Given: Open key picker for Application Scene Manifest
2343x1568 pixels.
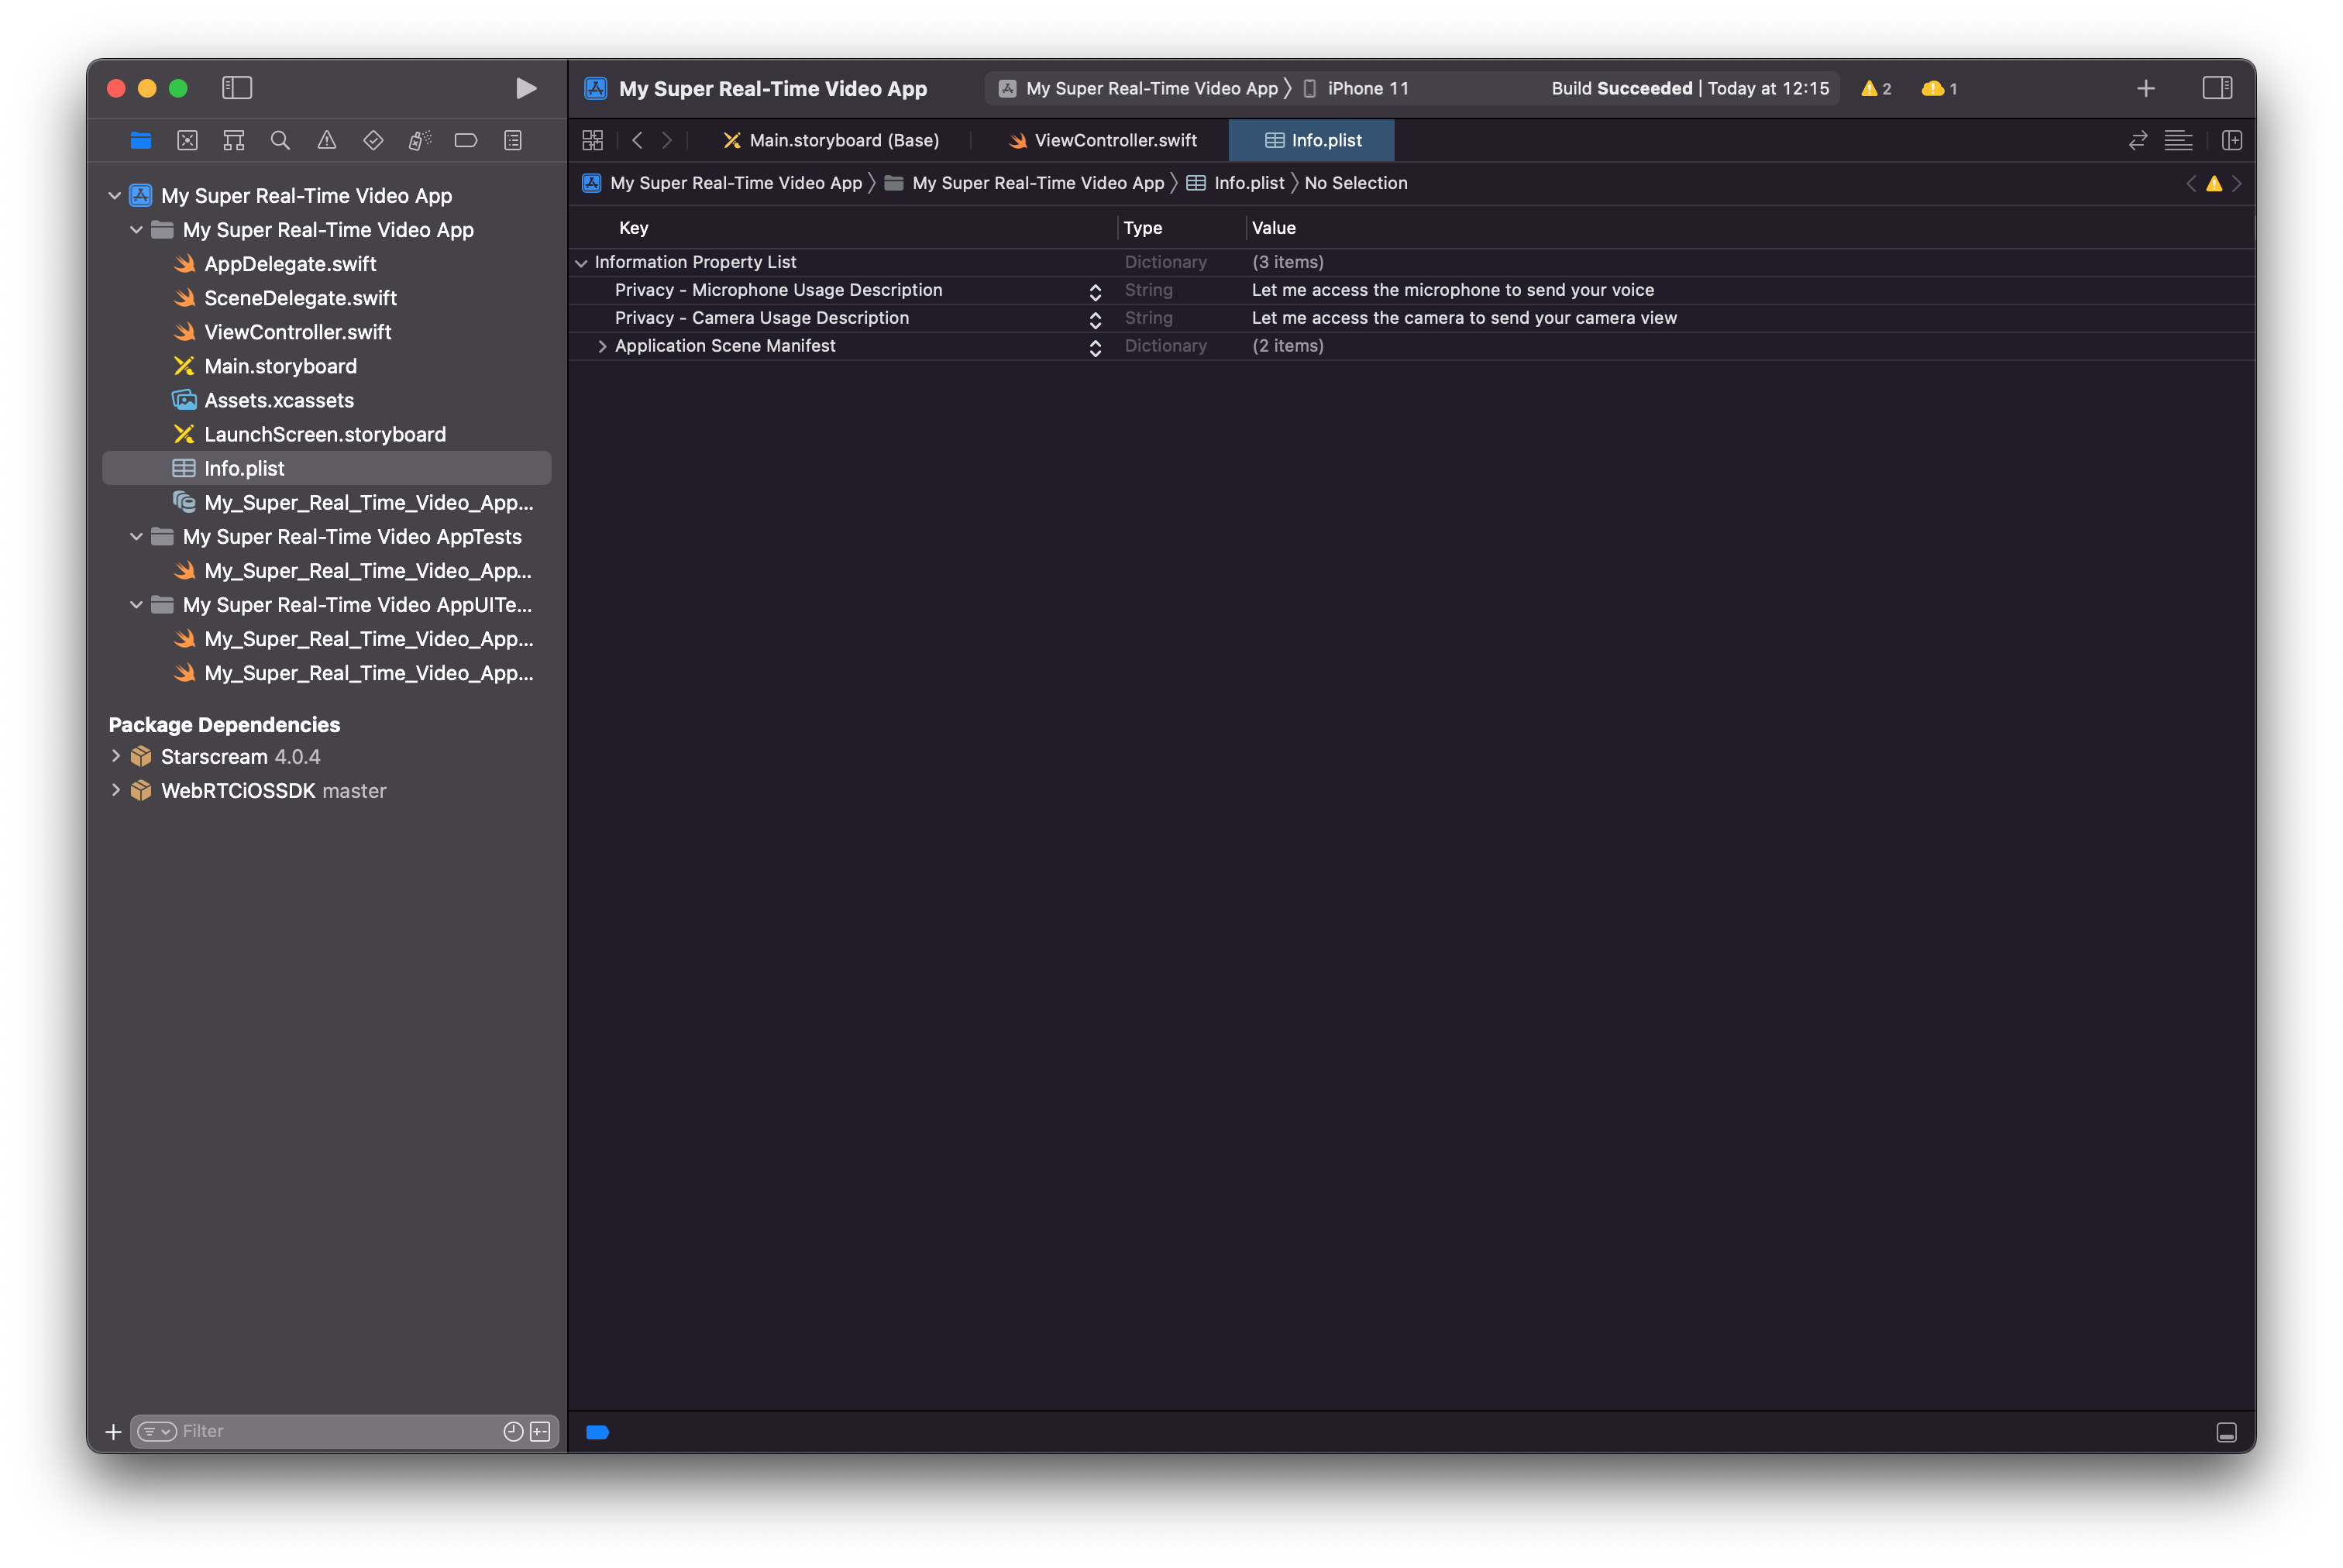Looking at the screenshot, I should pos(1095,347).
